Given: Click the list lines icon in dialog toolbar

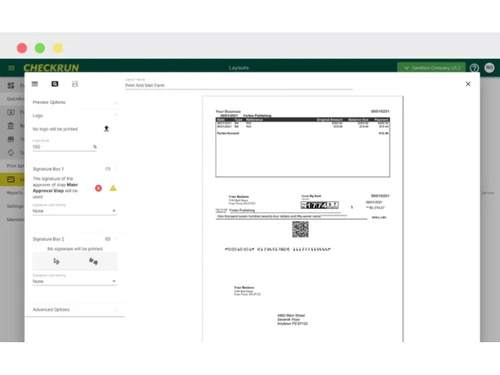Looking at the screenshot, I should [x=35, y=84].
